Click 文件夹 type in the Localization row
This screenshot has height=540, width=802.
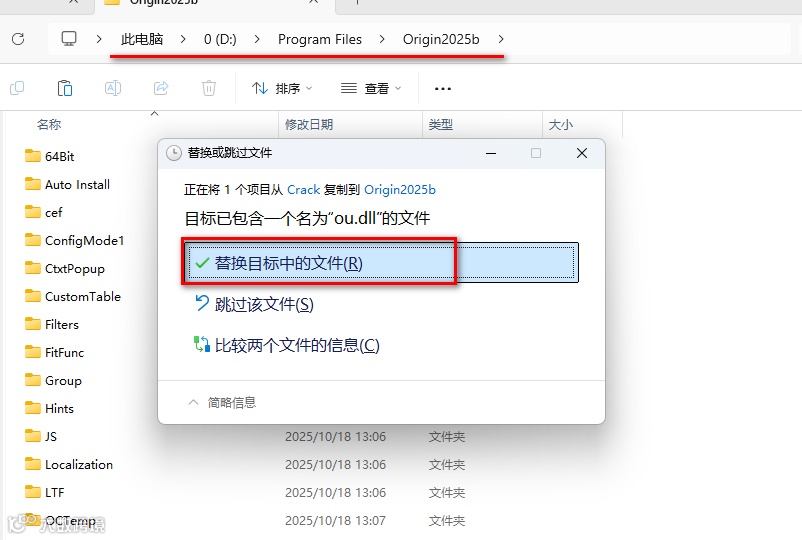click(x=447, y=465)
